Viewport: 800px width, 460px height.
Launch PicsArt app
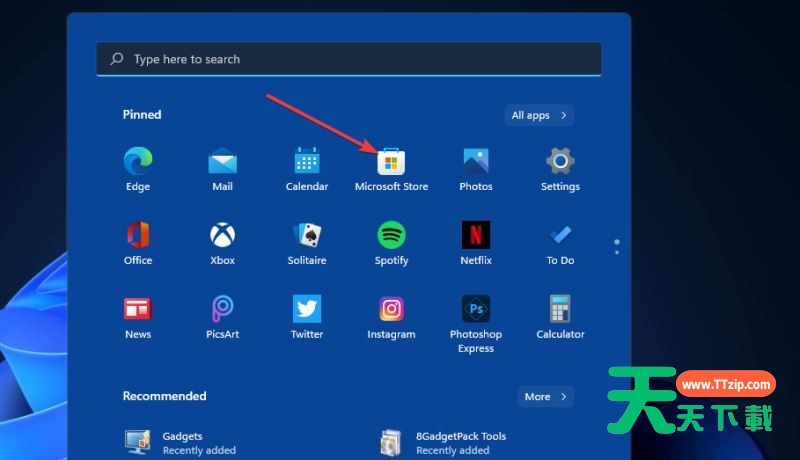point(222,317)
